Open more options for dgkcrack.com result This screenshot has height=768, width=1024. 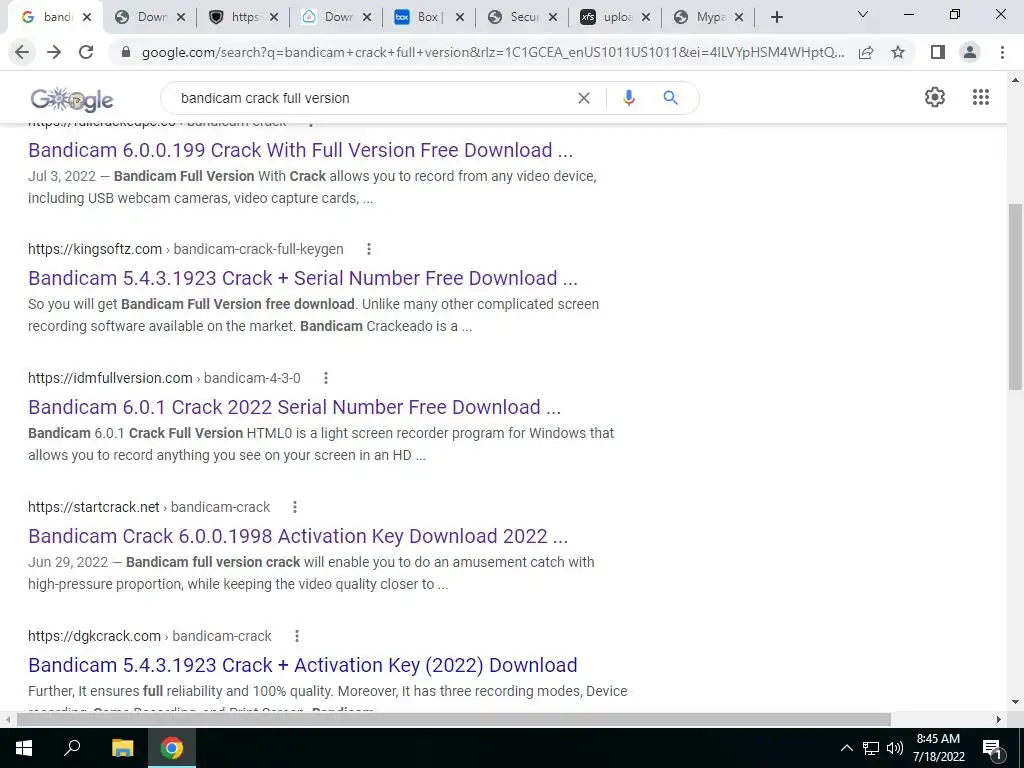pyautogui.click(x=296, y=636)
